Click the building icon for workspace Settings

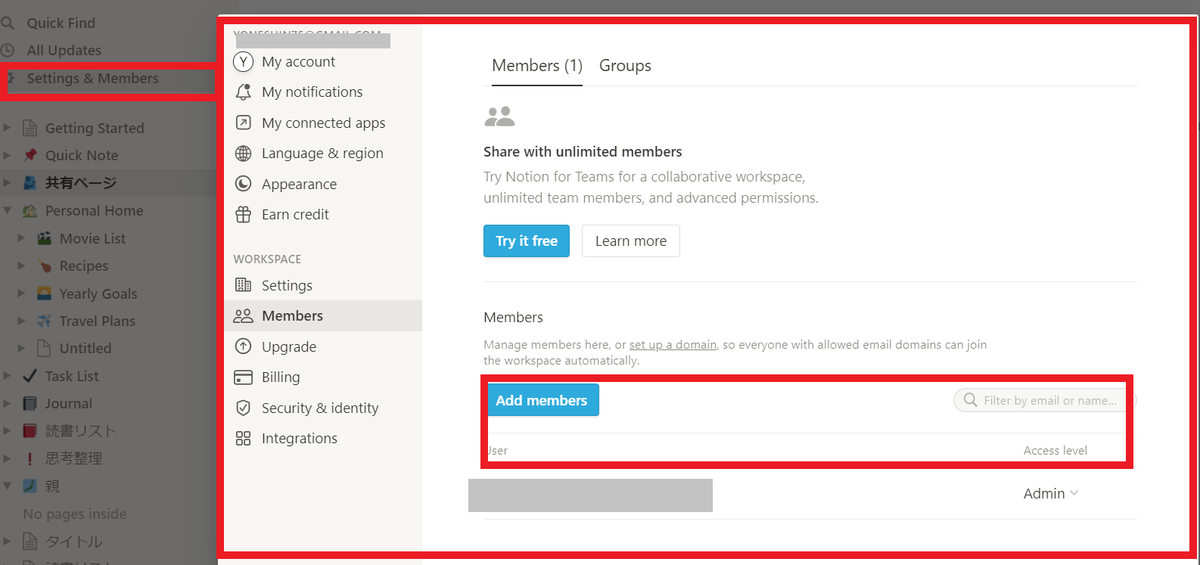tap(243, 285)
